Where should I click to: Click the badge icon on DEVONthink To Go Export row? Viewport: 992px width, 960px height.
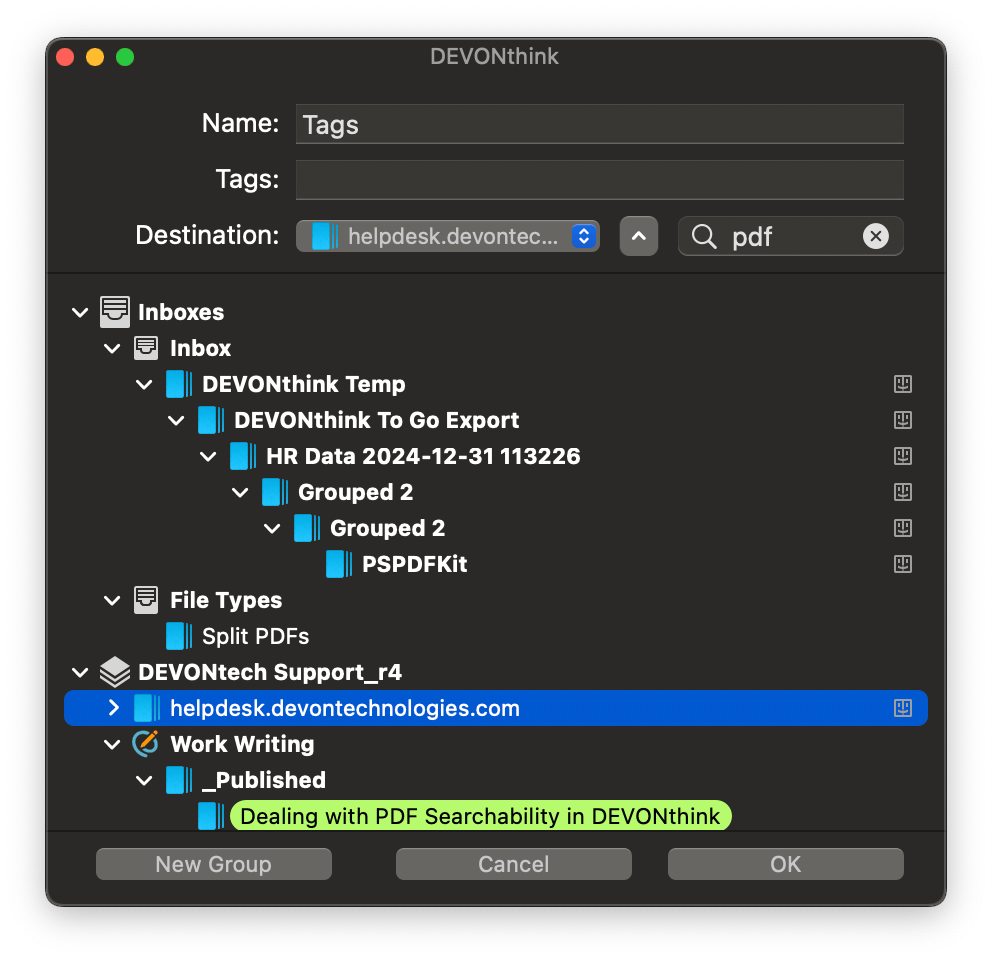coord(903,420)
